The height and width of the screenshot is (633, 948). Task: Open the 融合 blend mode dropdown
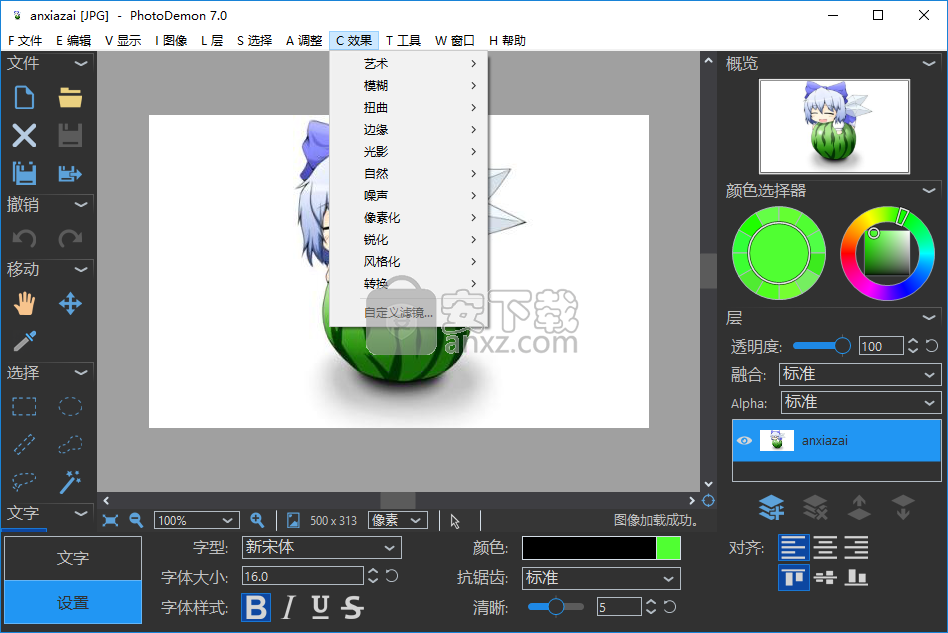[860, 374]
